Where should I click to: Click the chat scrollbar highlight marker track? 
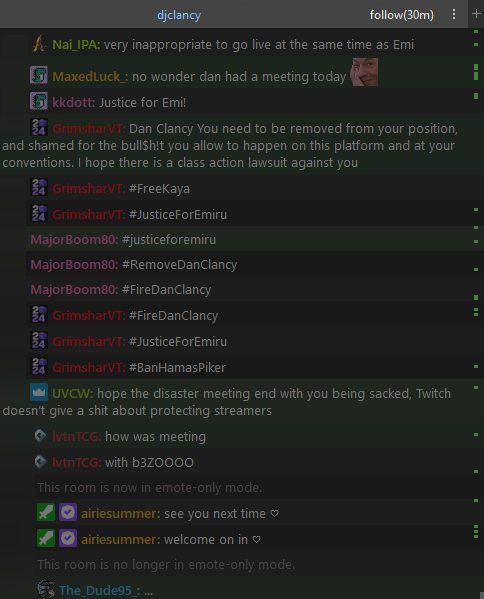476,313
